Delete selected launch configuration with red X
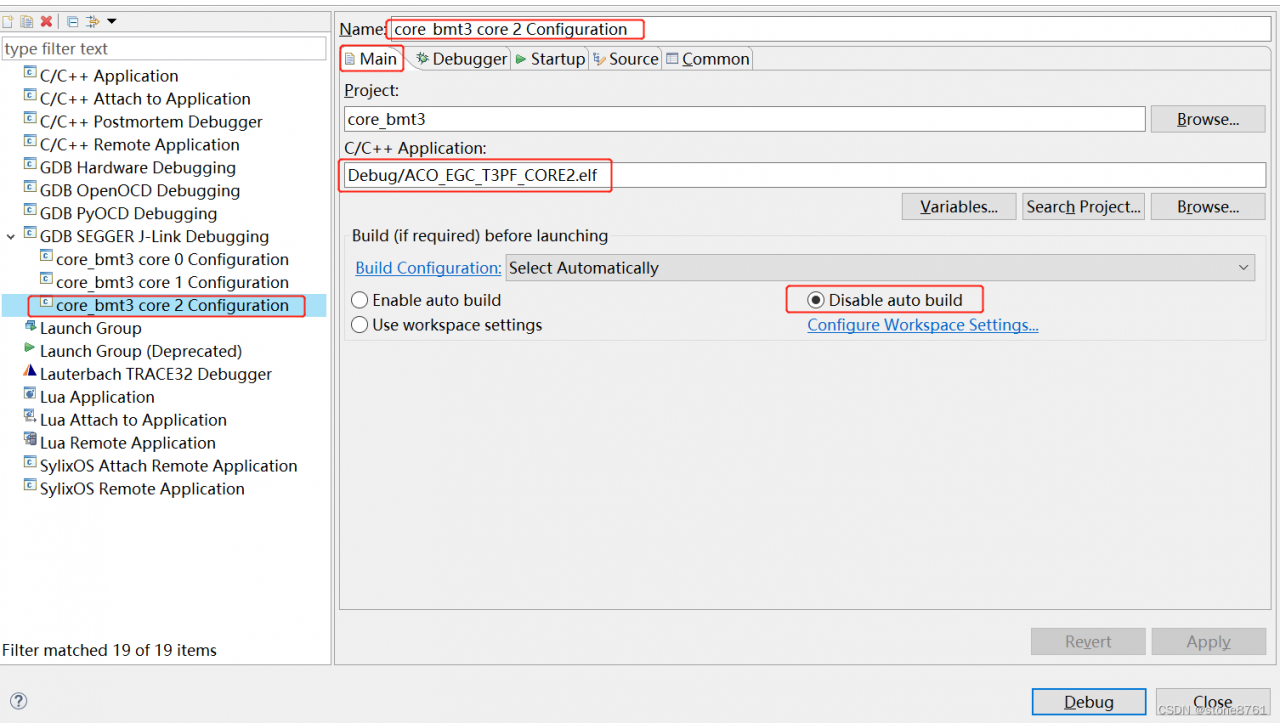The width and height of the screenshot is (1280, 723). click(x=46, y=21)
